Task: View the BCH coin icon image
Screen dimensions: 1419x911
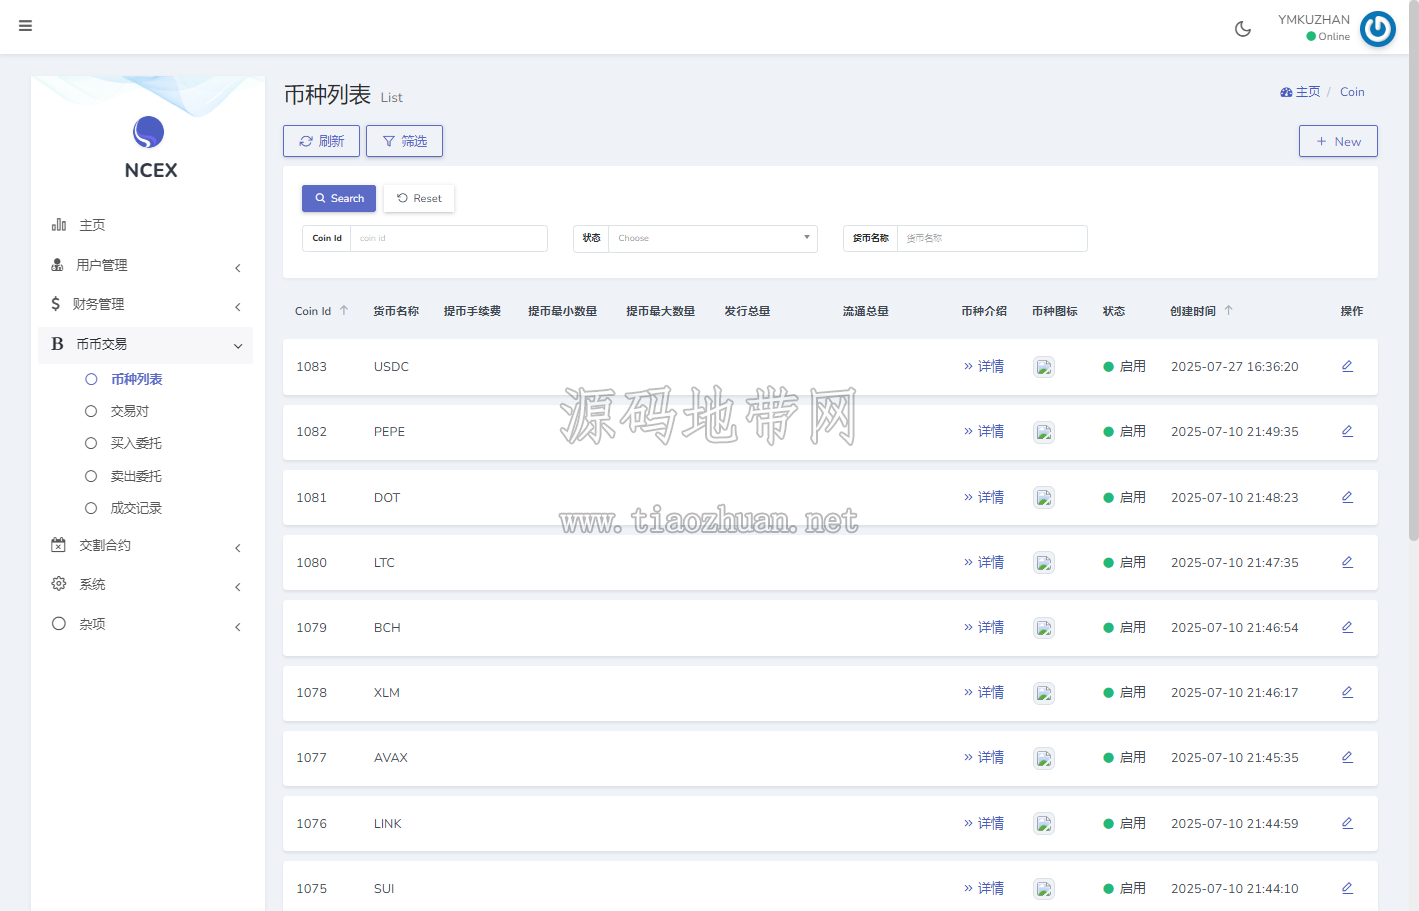Action: tap(1044, 628)
